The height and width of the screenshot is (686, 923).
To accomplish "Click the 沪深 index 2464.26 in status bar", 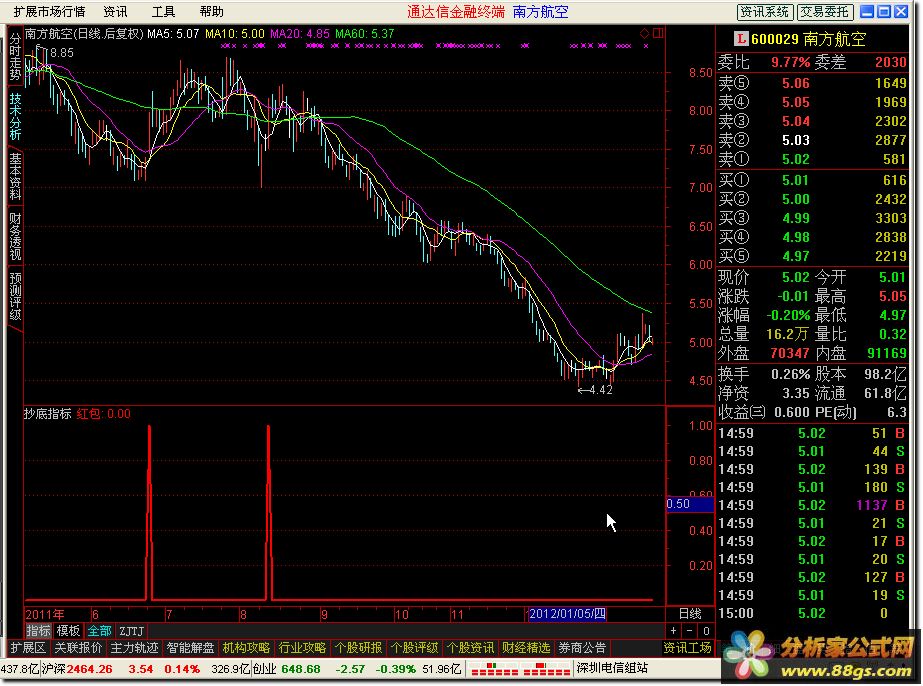I will 77,670.
